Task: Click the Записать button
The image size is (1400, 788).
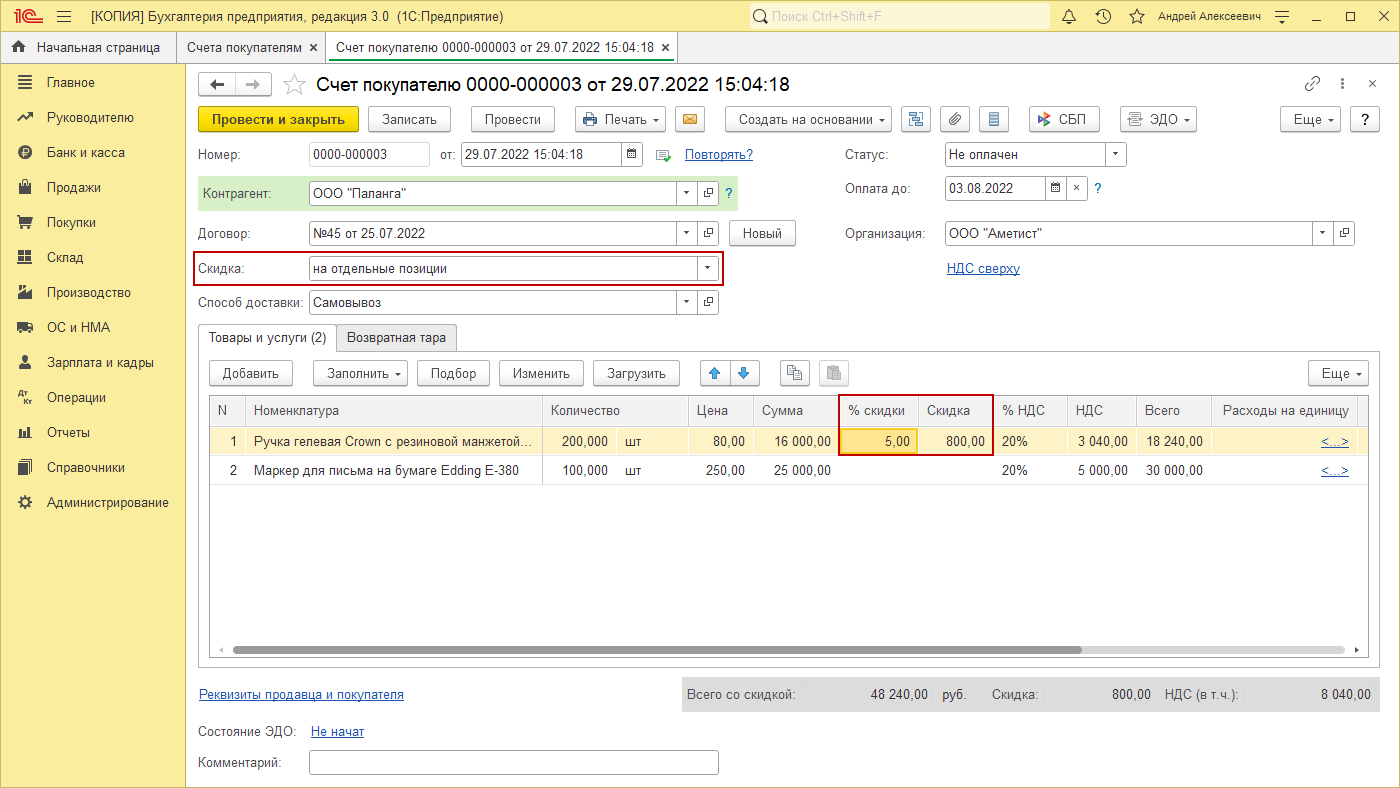Action: pyautogui.click(x=410, y=119)
